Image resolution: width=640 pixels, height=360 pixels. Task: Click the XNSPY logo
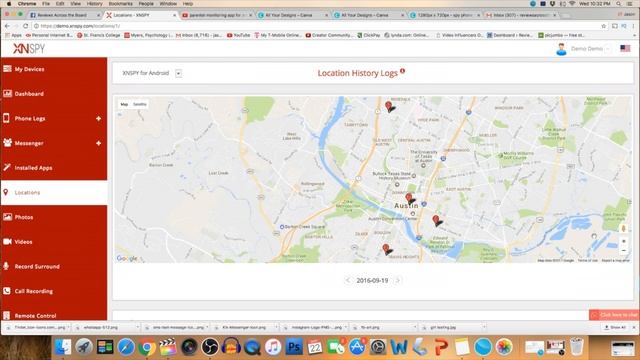click(x=29, y=49)
